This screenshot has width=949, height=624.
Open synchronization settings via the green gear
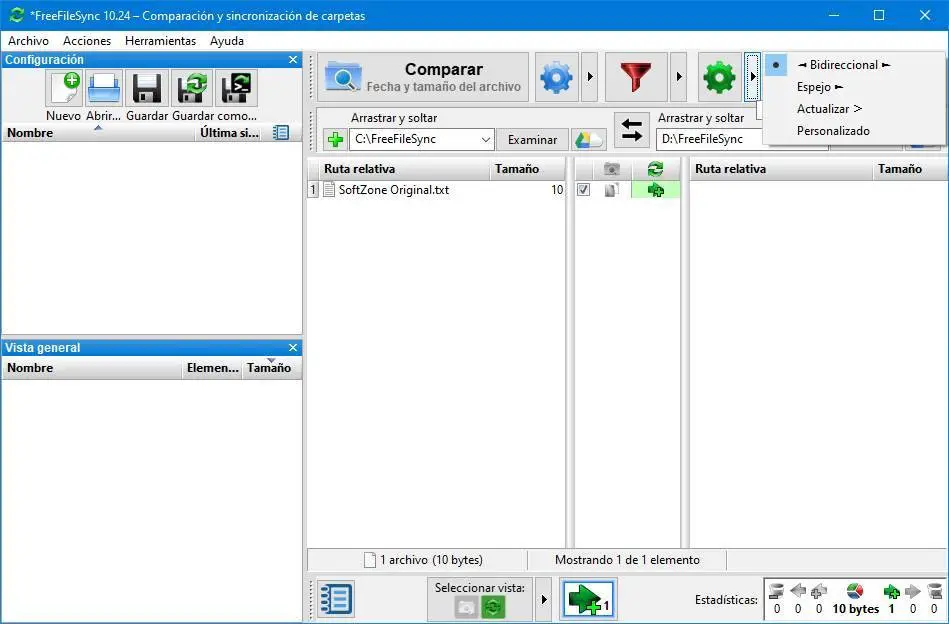tap(720, 77)
